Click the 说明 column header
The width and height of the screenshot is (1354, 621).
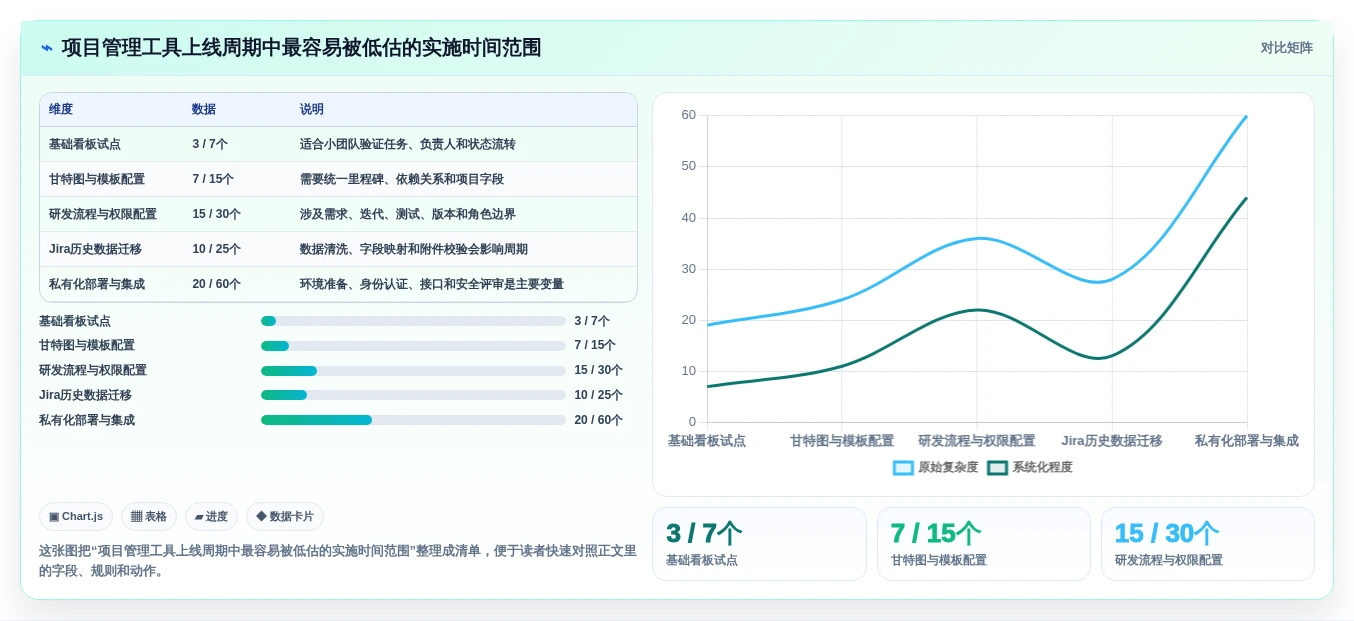tap(312, 109)
